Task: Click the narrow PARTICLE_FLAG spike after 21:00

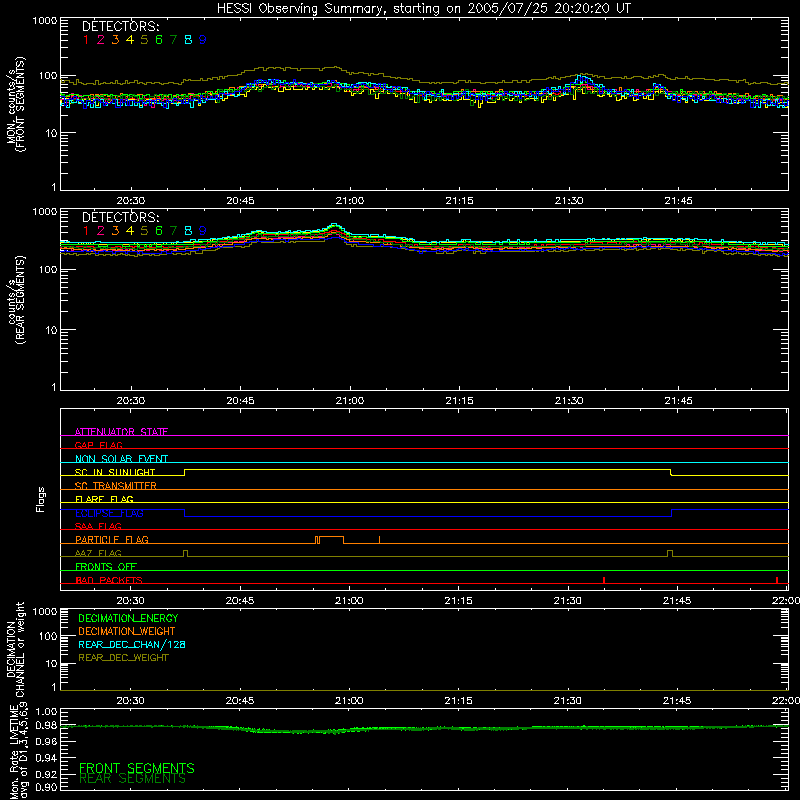Action: [379, 540]
